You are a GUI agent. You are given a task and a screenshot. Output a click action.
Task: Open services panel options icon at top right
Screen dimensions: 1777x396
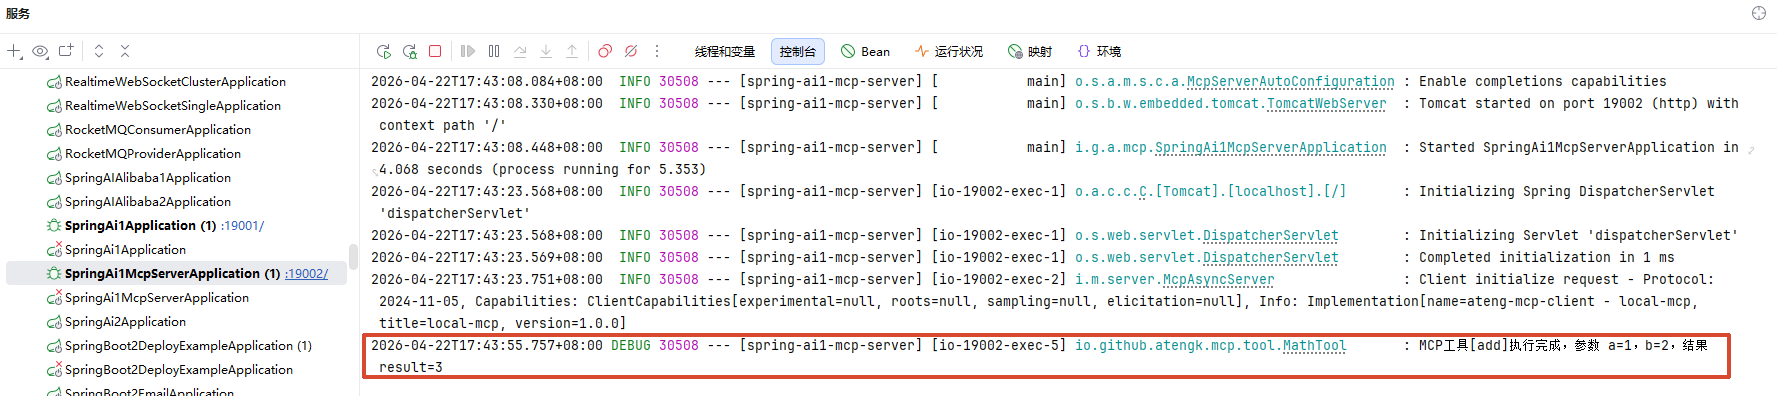[x=1759, y=13]
